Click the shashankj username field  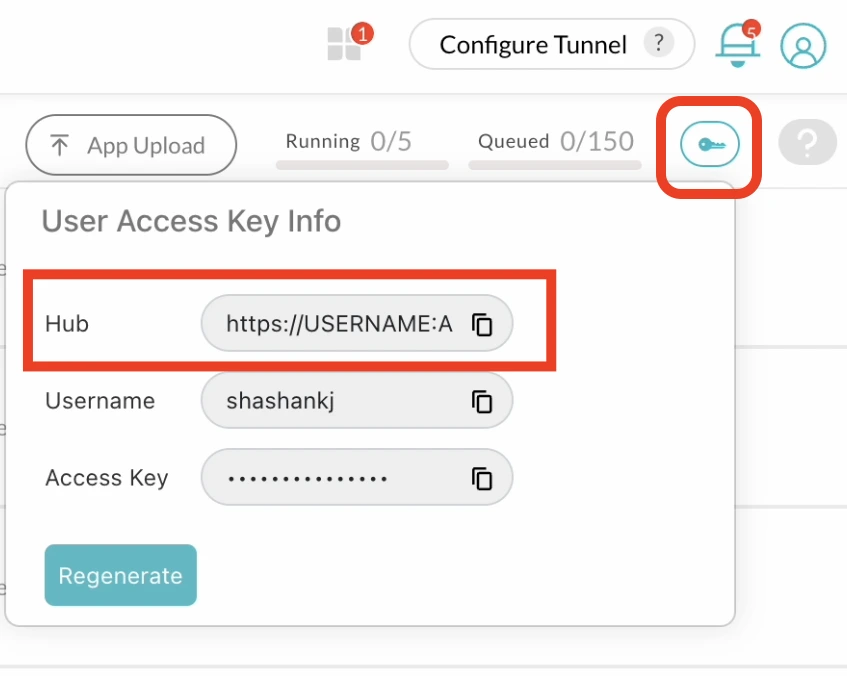point(338,402)
